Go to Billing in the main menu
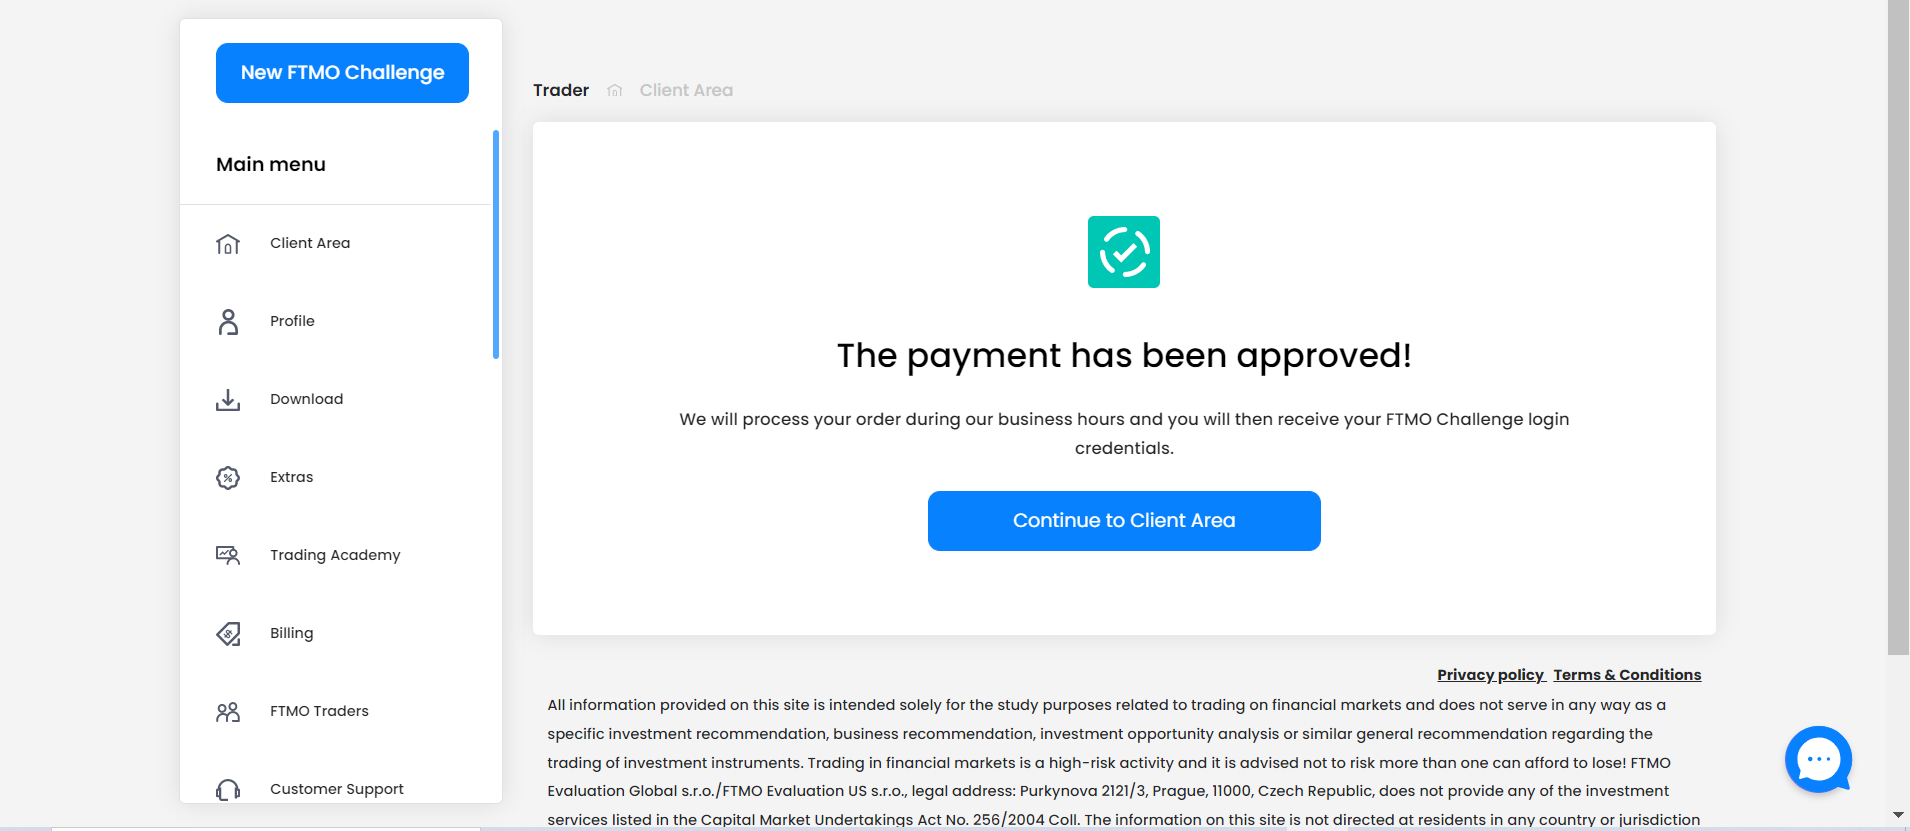 pyautogui.click(x=291, y=633)
